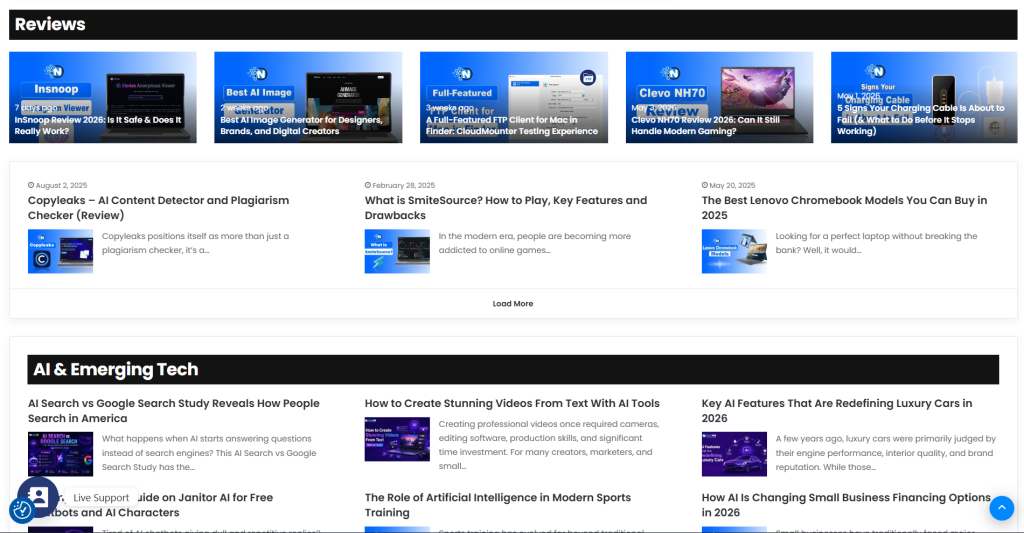
Task: Click the May 20, 2025 date text
Action: pyautogui.click(x=732, y=186)
